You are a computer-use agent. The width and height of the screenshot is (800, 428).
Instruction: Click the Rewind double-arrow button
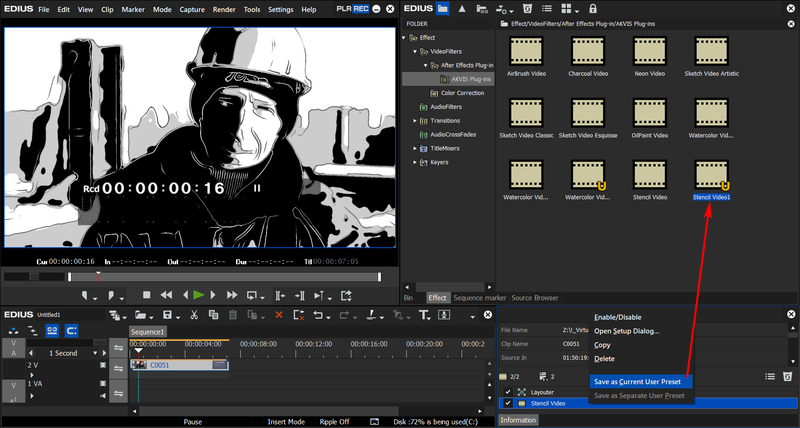tap(166, 295)
